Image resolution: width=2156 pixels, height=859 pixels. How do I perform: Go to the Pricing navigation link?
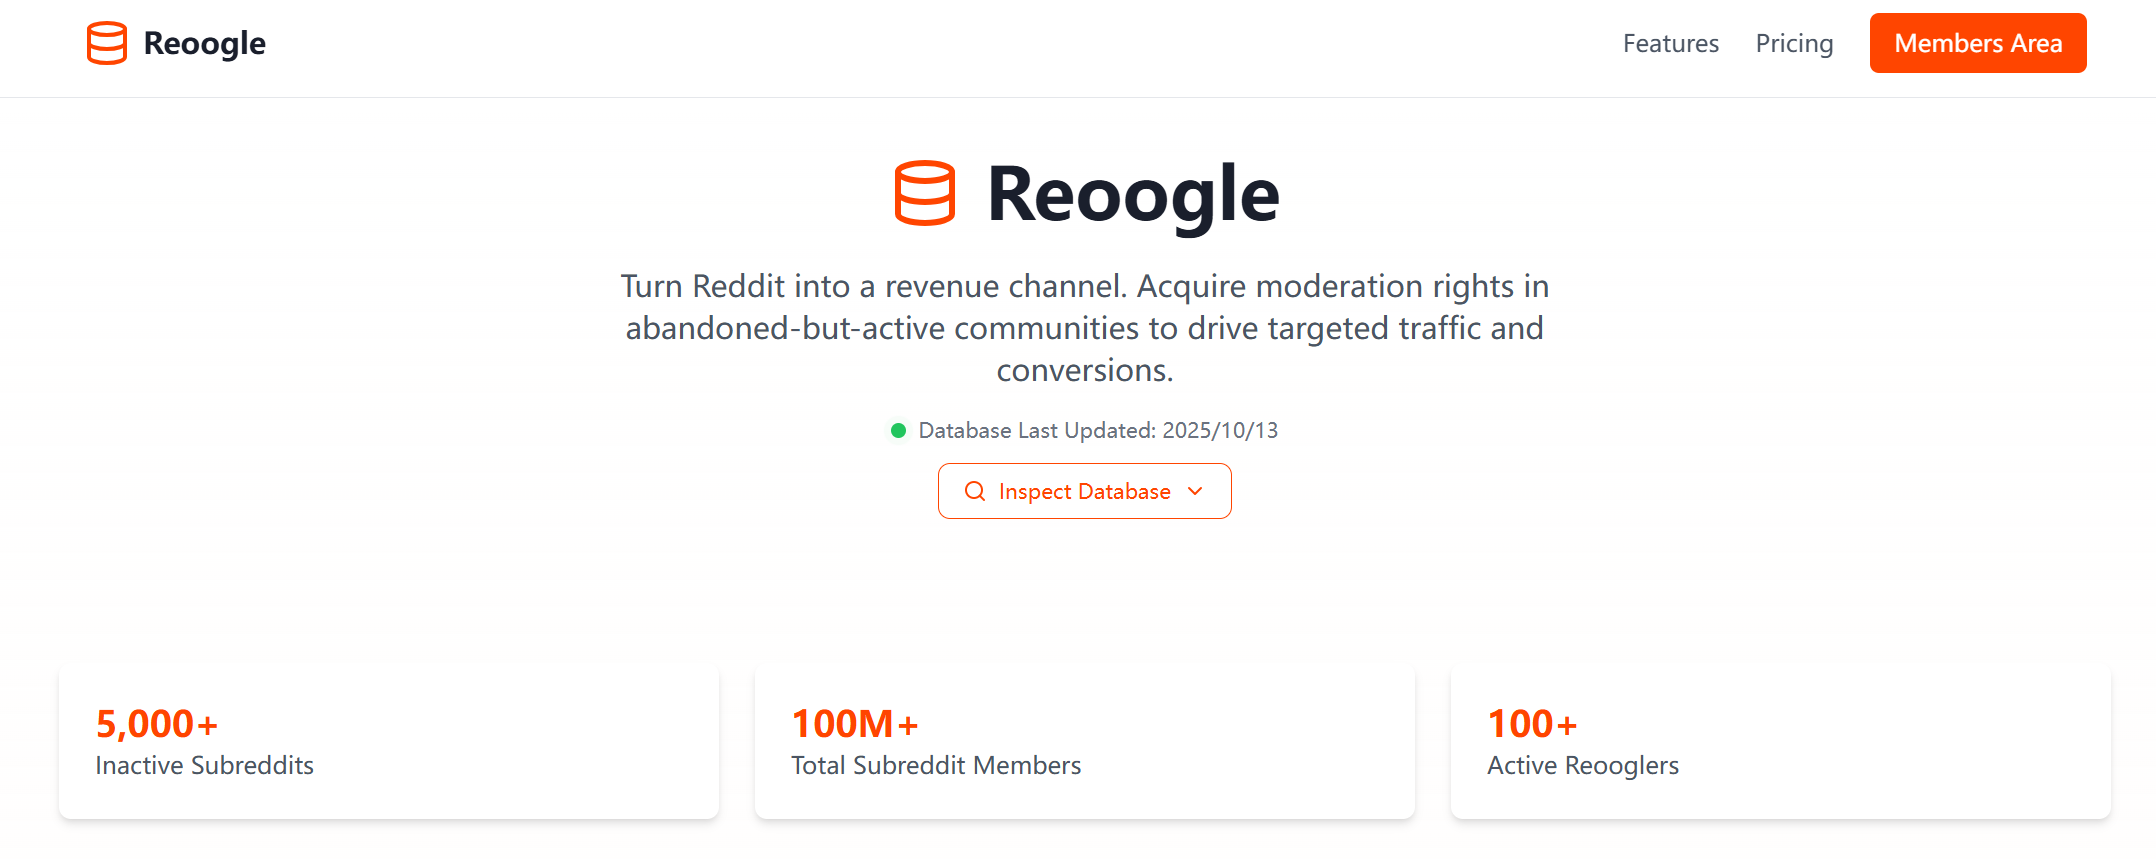coord(1794,44)
